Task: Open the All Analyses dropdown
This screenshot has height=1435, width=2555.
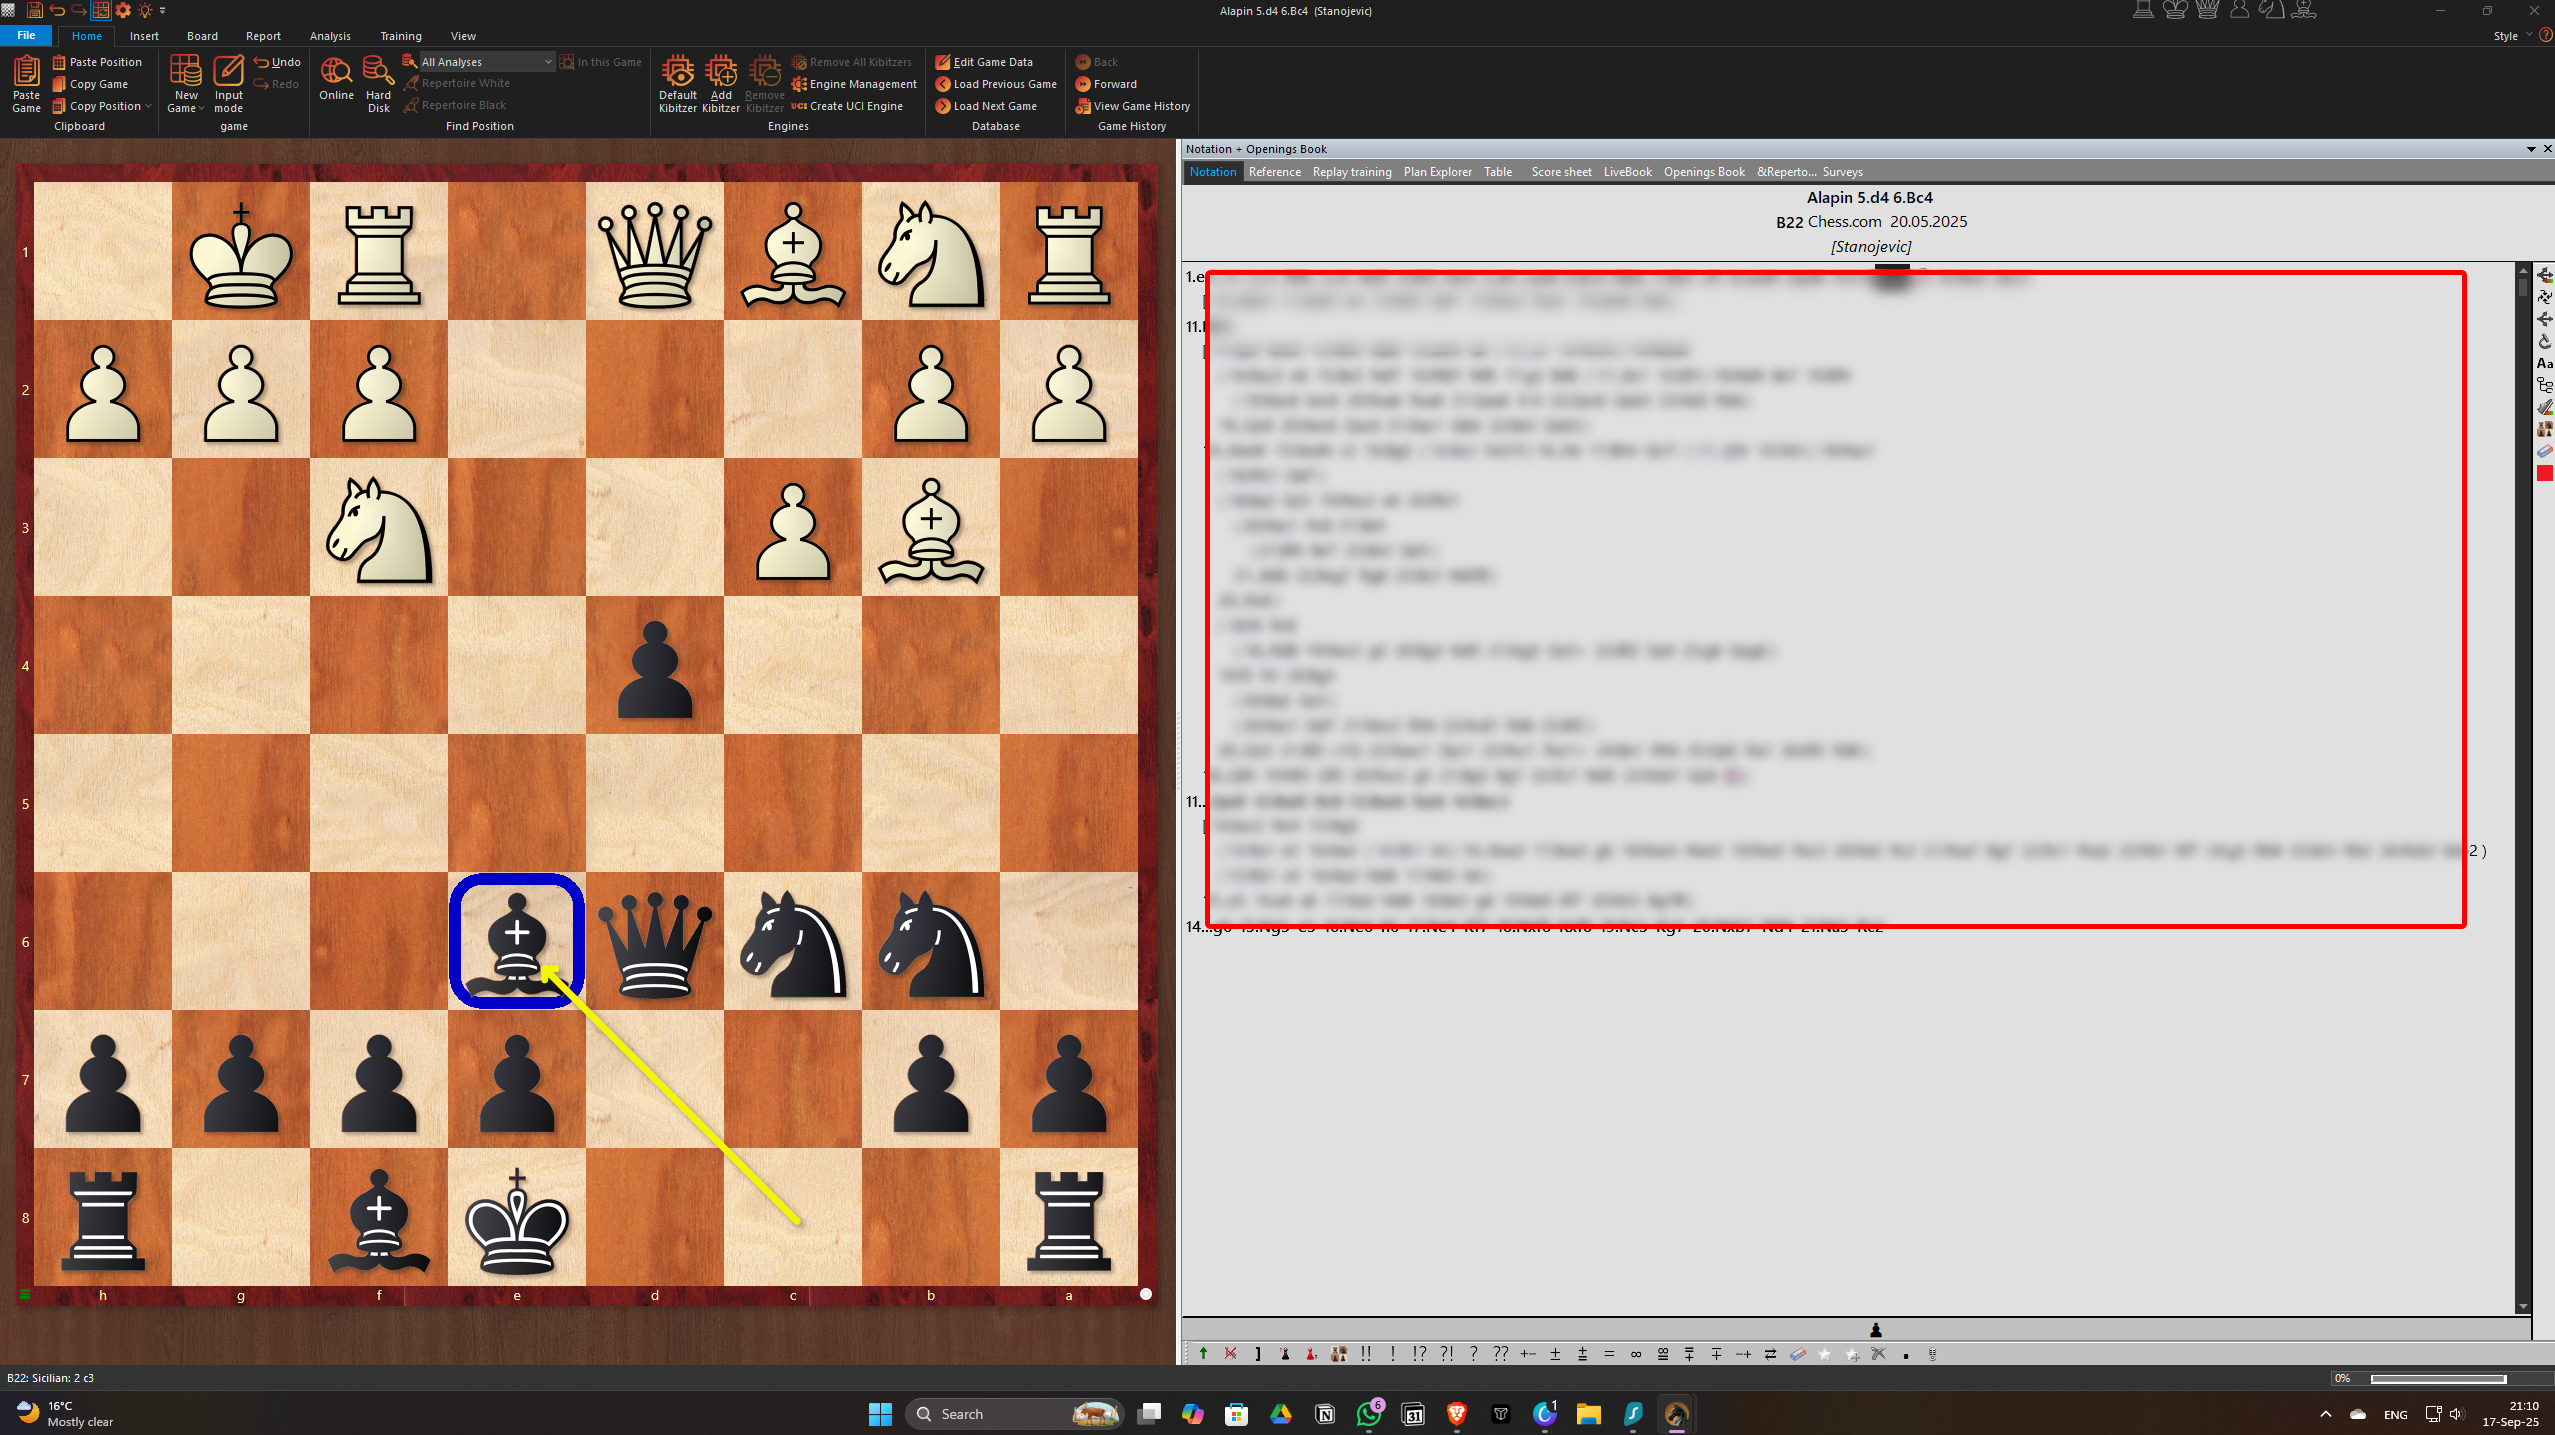Action: pyautogui.click(x=486, y=62)
